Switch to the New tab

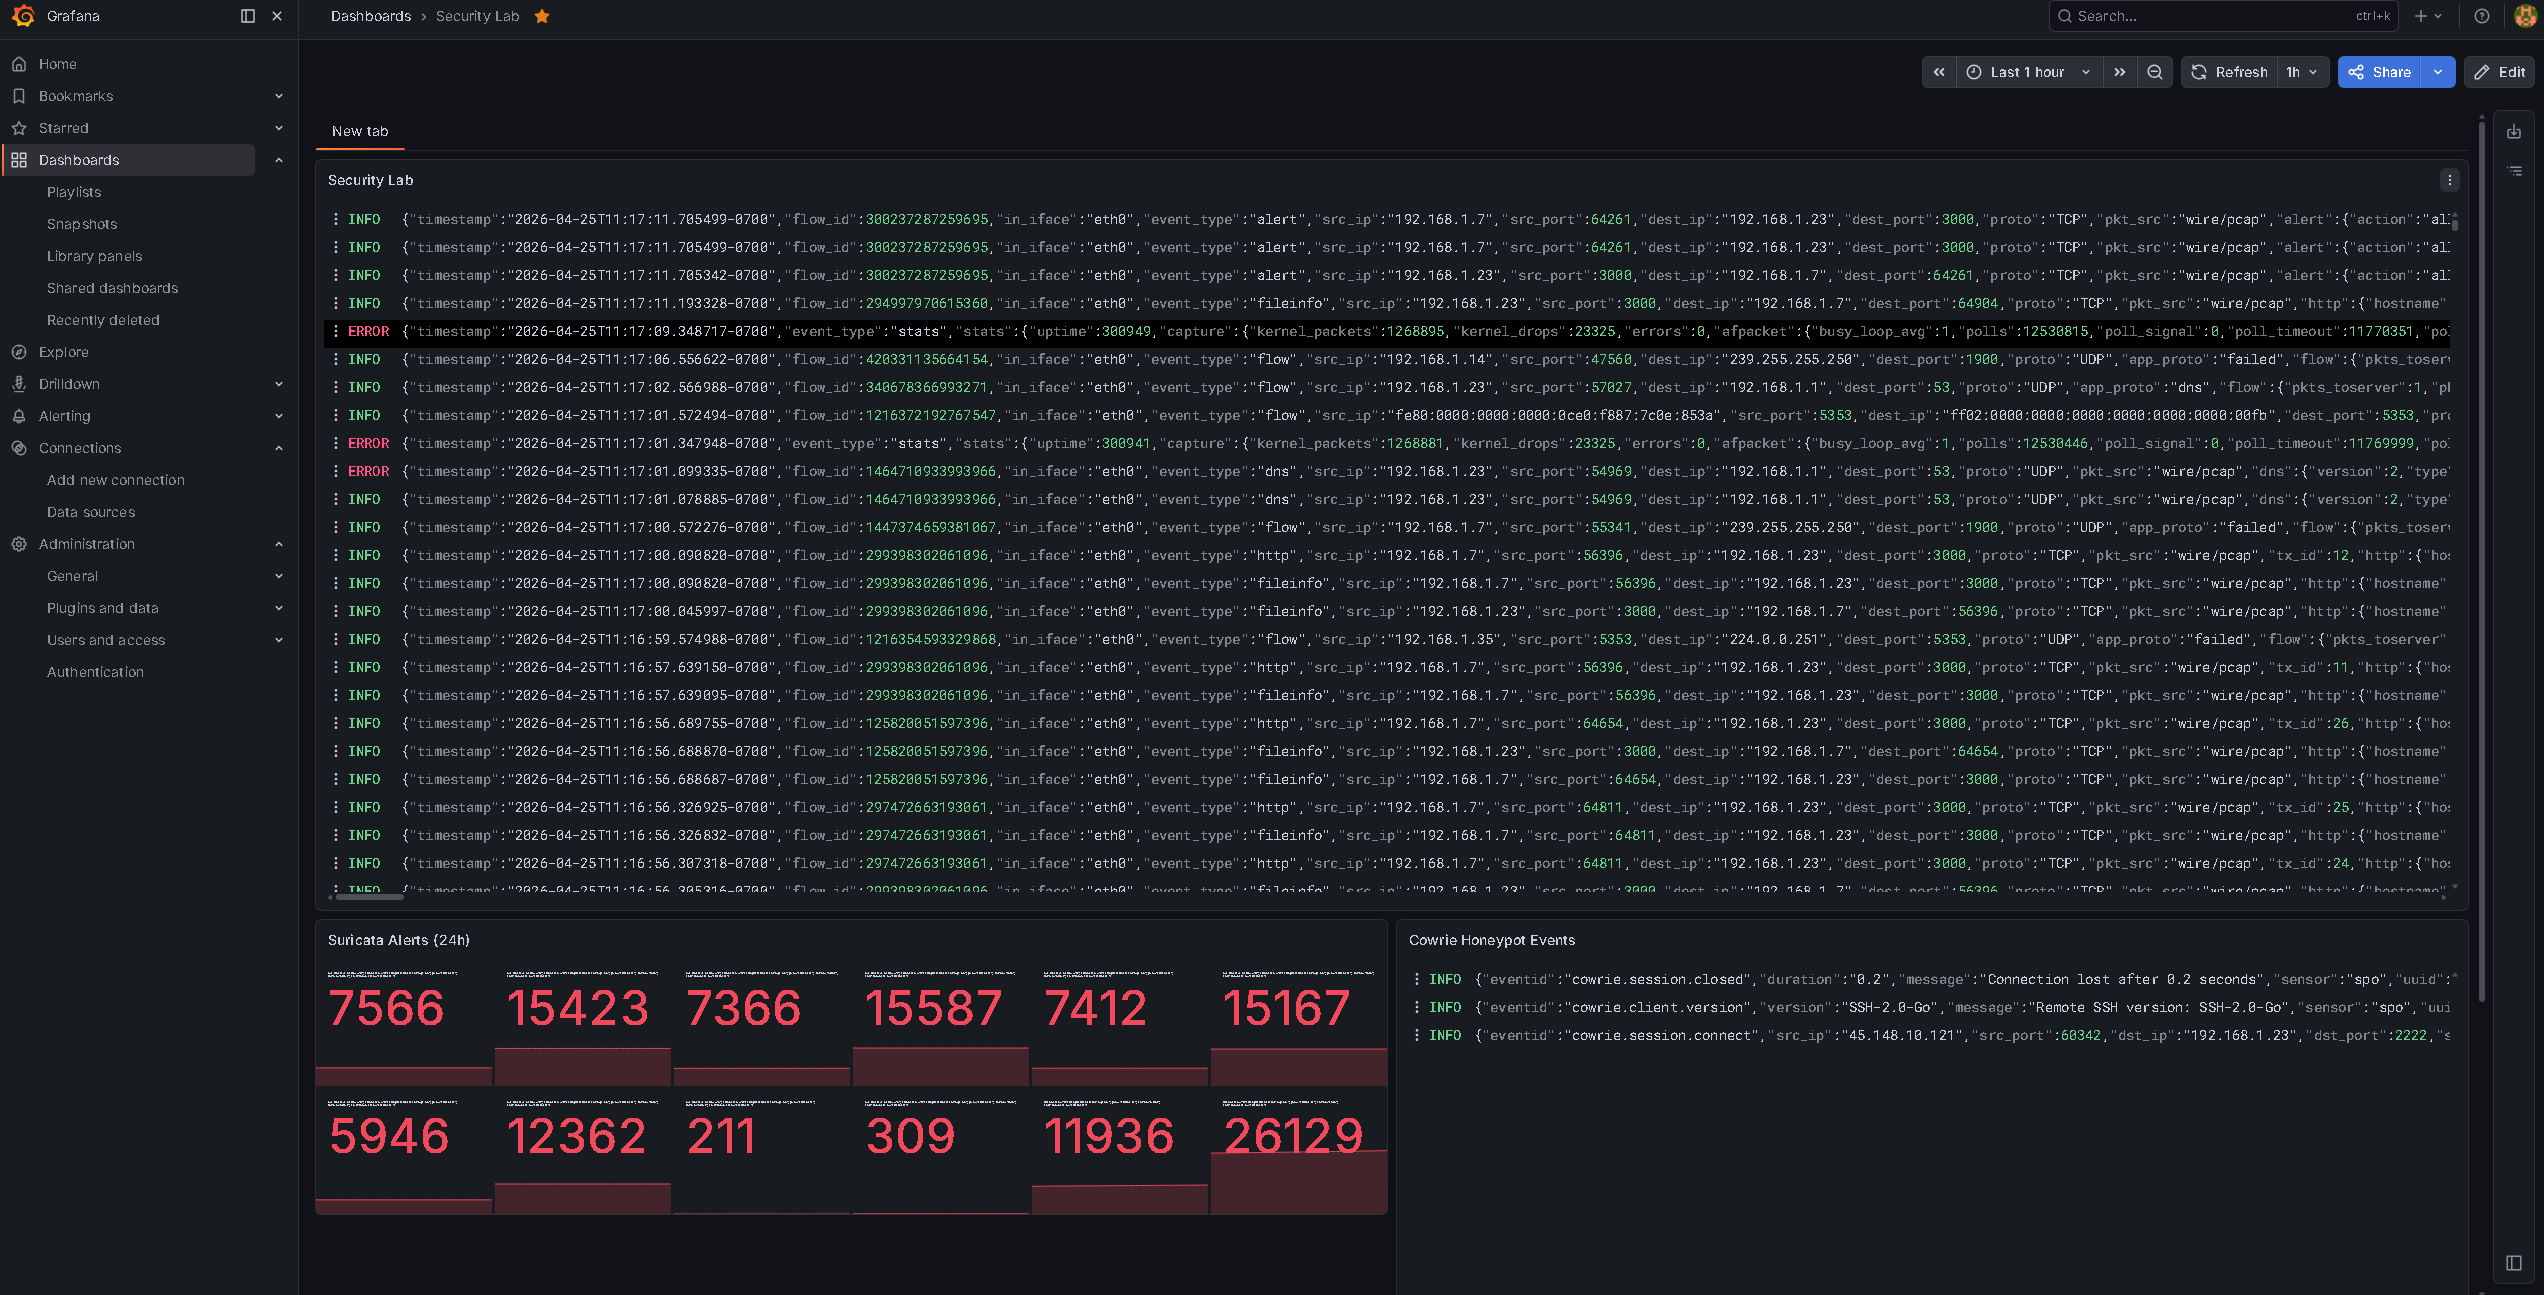point(359,131)
